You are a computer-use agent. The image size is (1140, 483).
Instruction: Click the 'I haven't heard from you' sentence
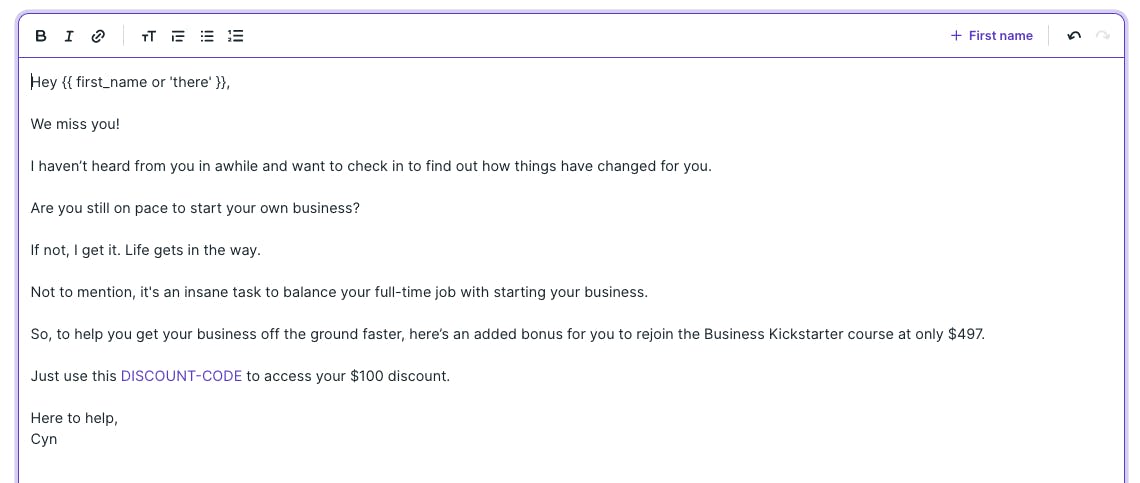[371, 167]
